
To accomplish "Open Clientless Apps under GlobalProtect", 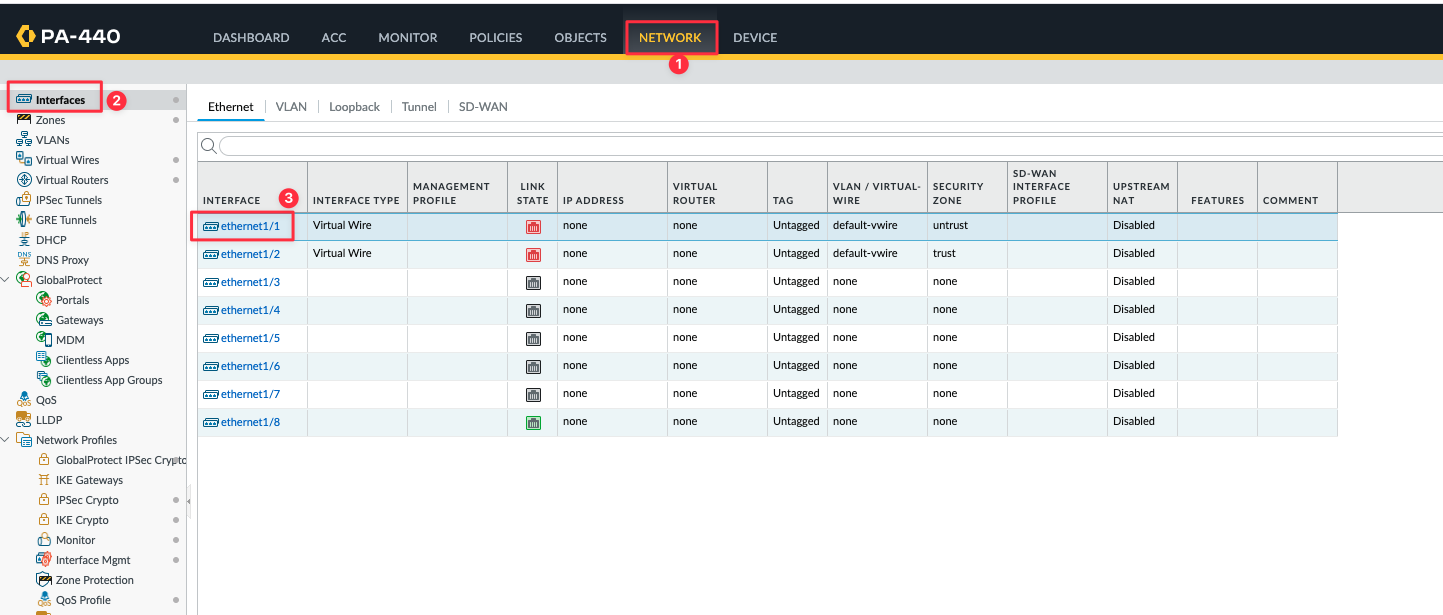I will click(93, 360).
